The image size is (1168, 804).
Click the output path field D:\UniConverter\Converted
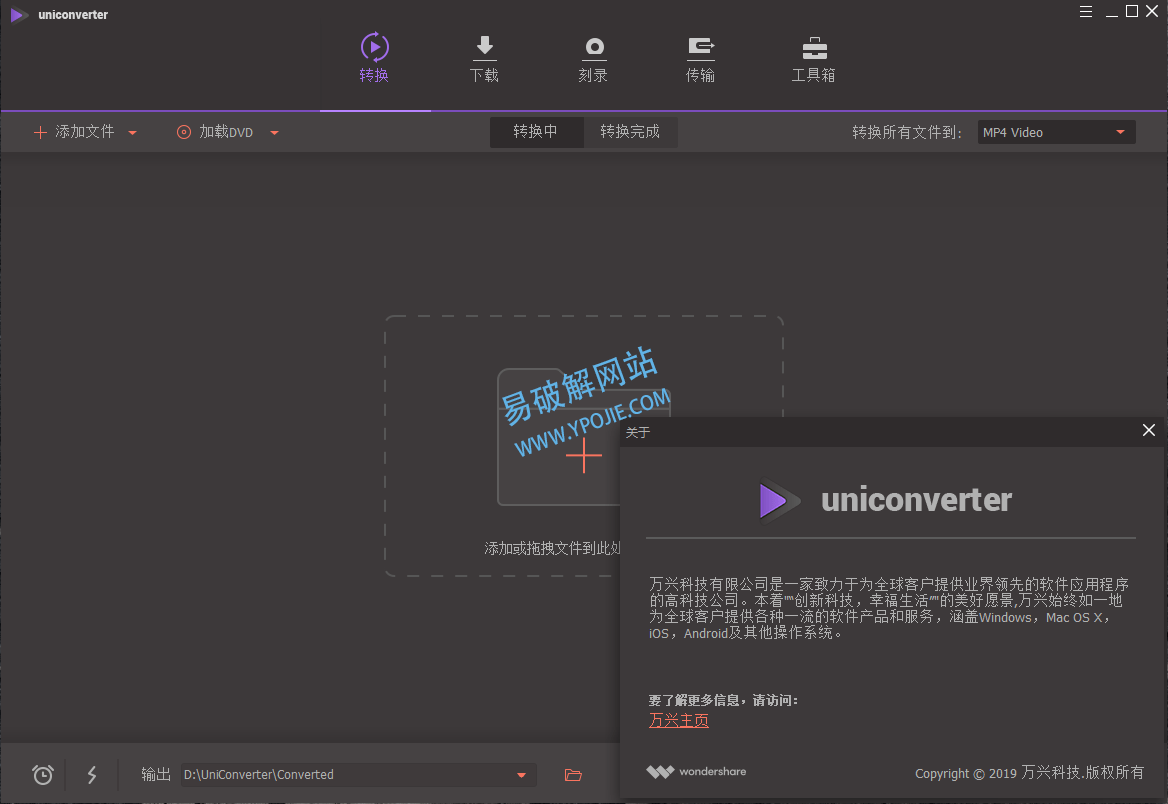point(358,775)
